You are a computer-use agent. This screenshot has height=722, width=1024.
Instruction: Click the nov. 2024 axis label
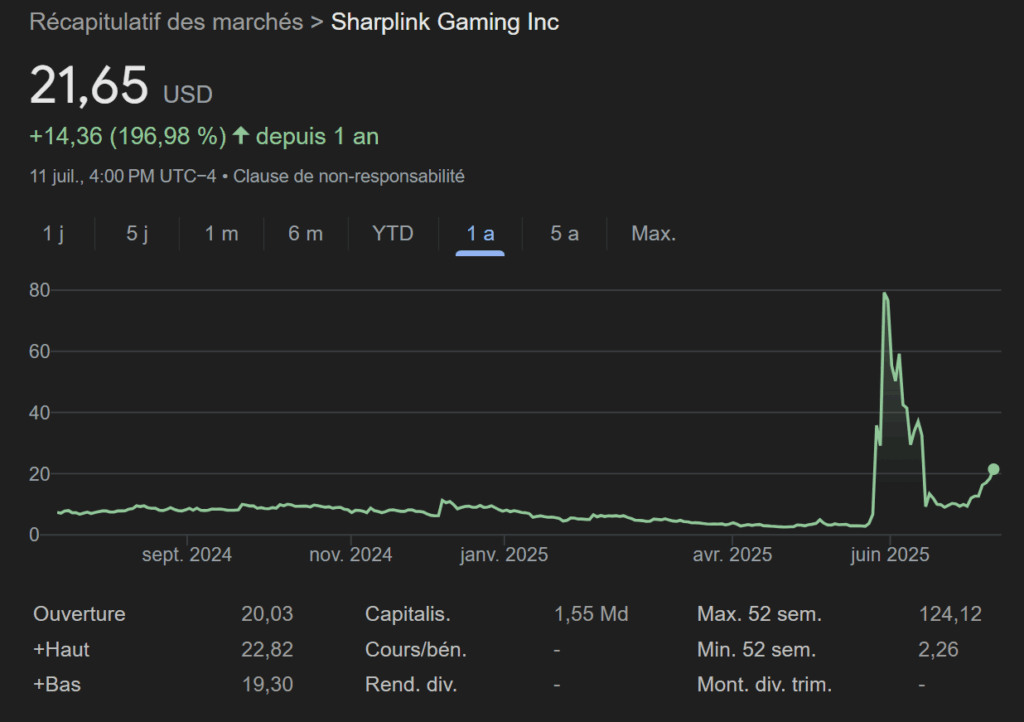click(x=351, y=555)
